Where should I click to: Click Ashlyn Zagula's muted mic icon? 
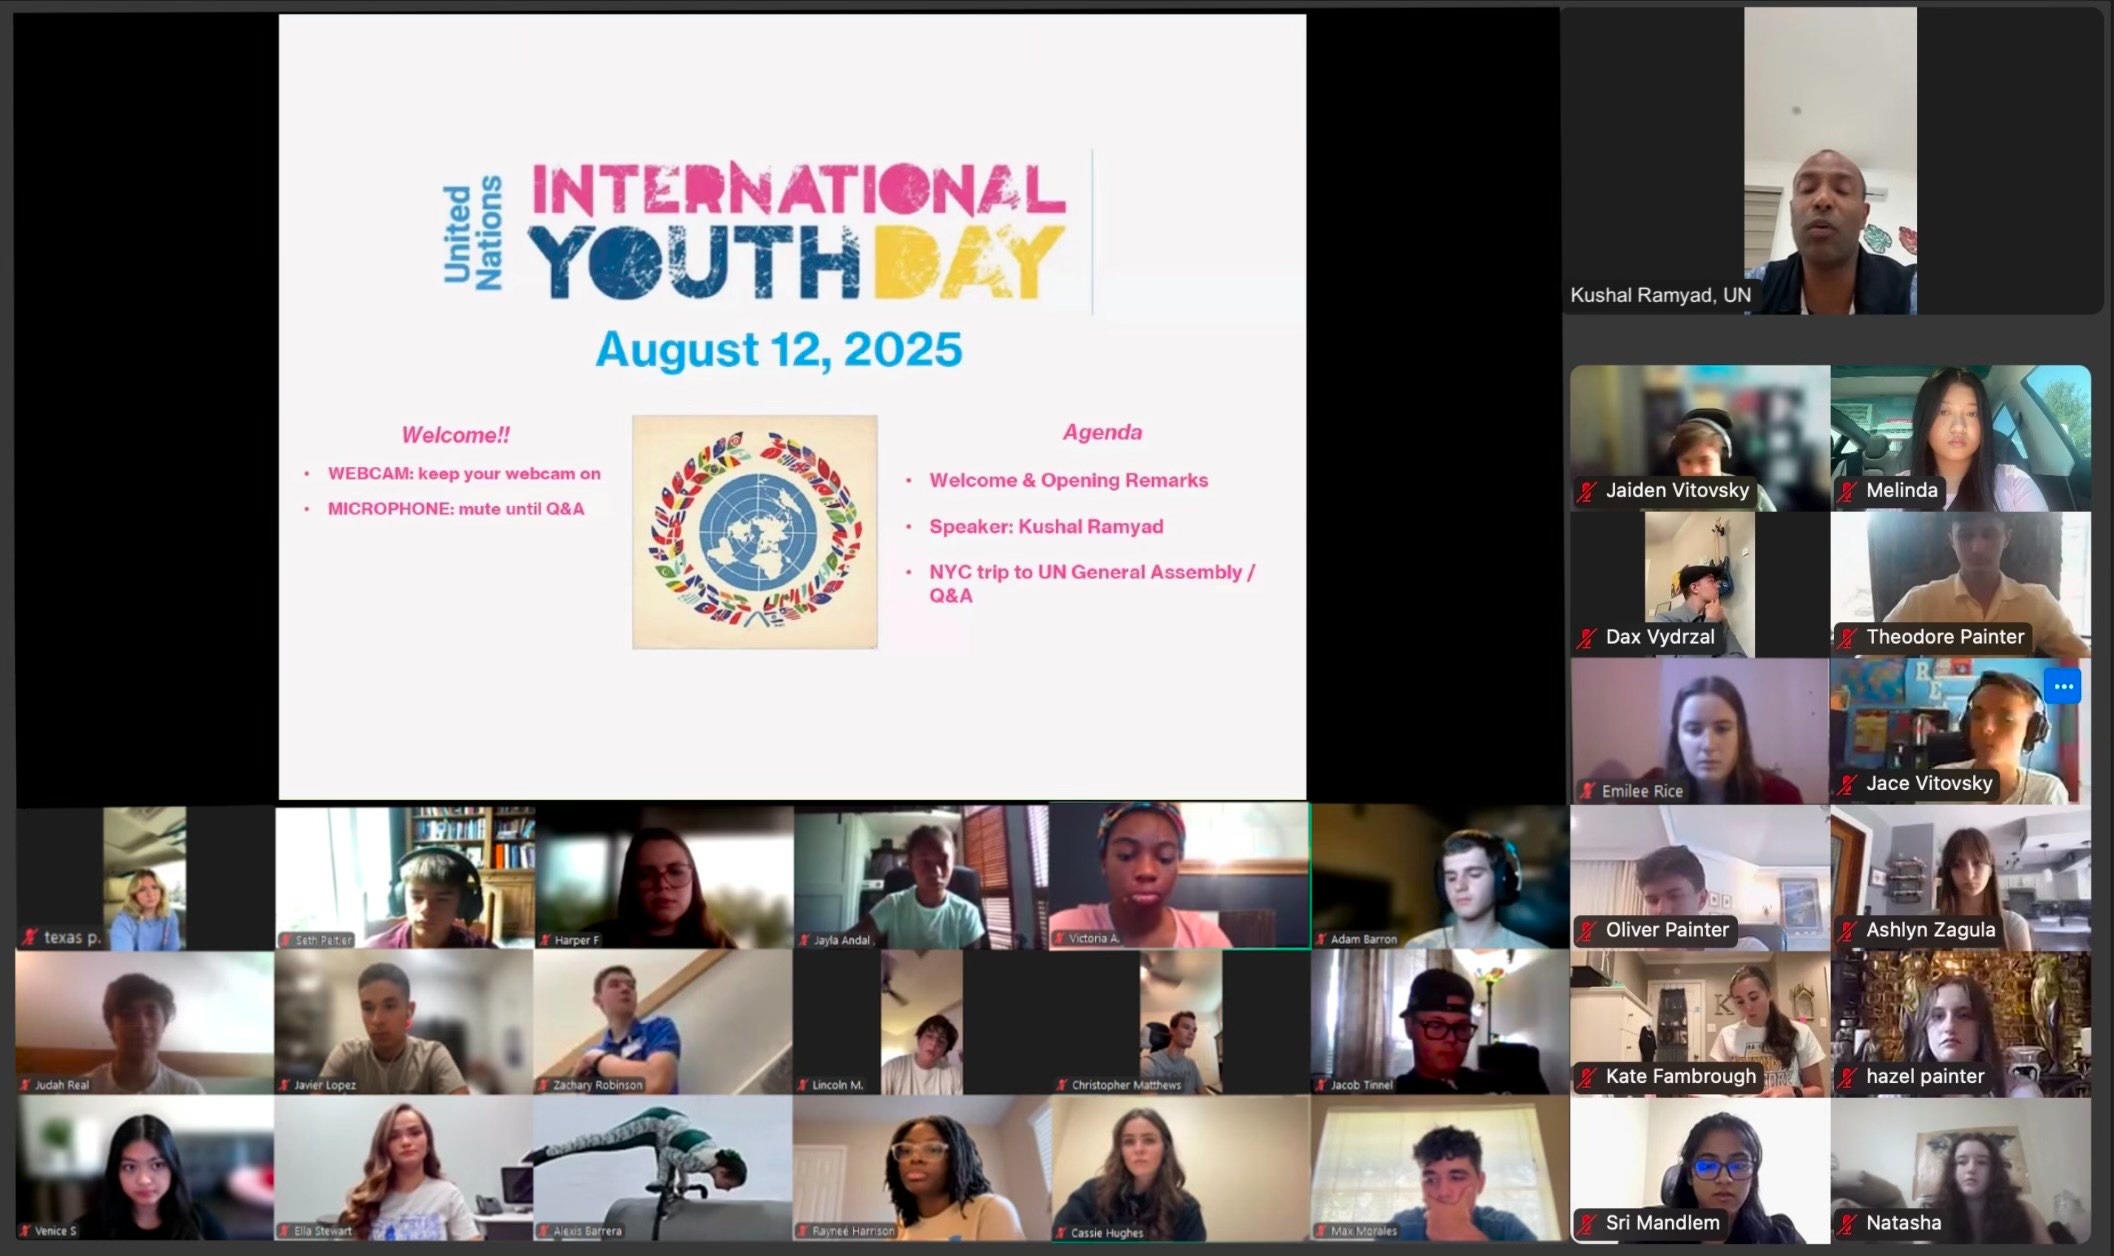[x=1848, y=930]
